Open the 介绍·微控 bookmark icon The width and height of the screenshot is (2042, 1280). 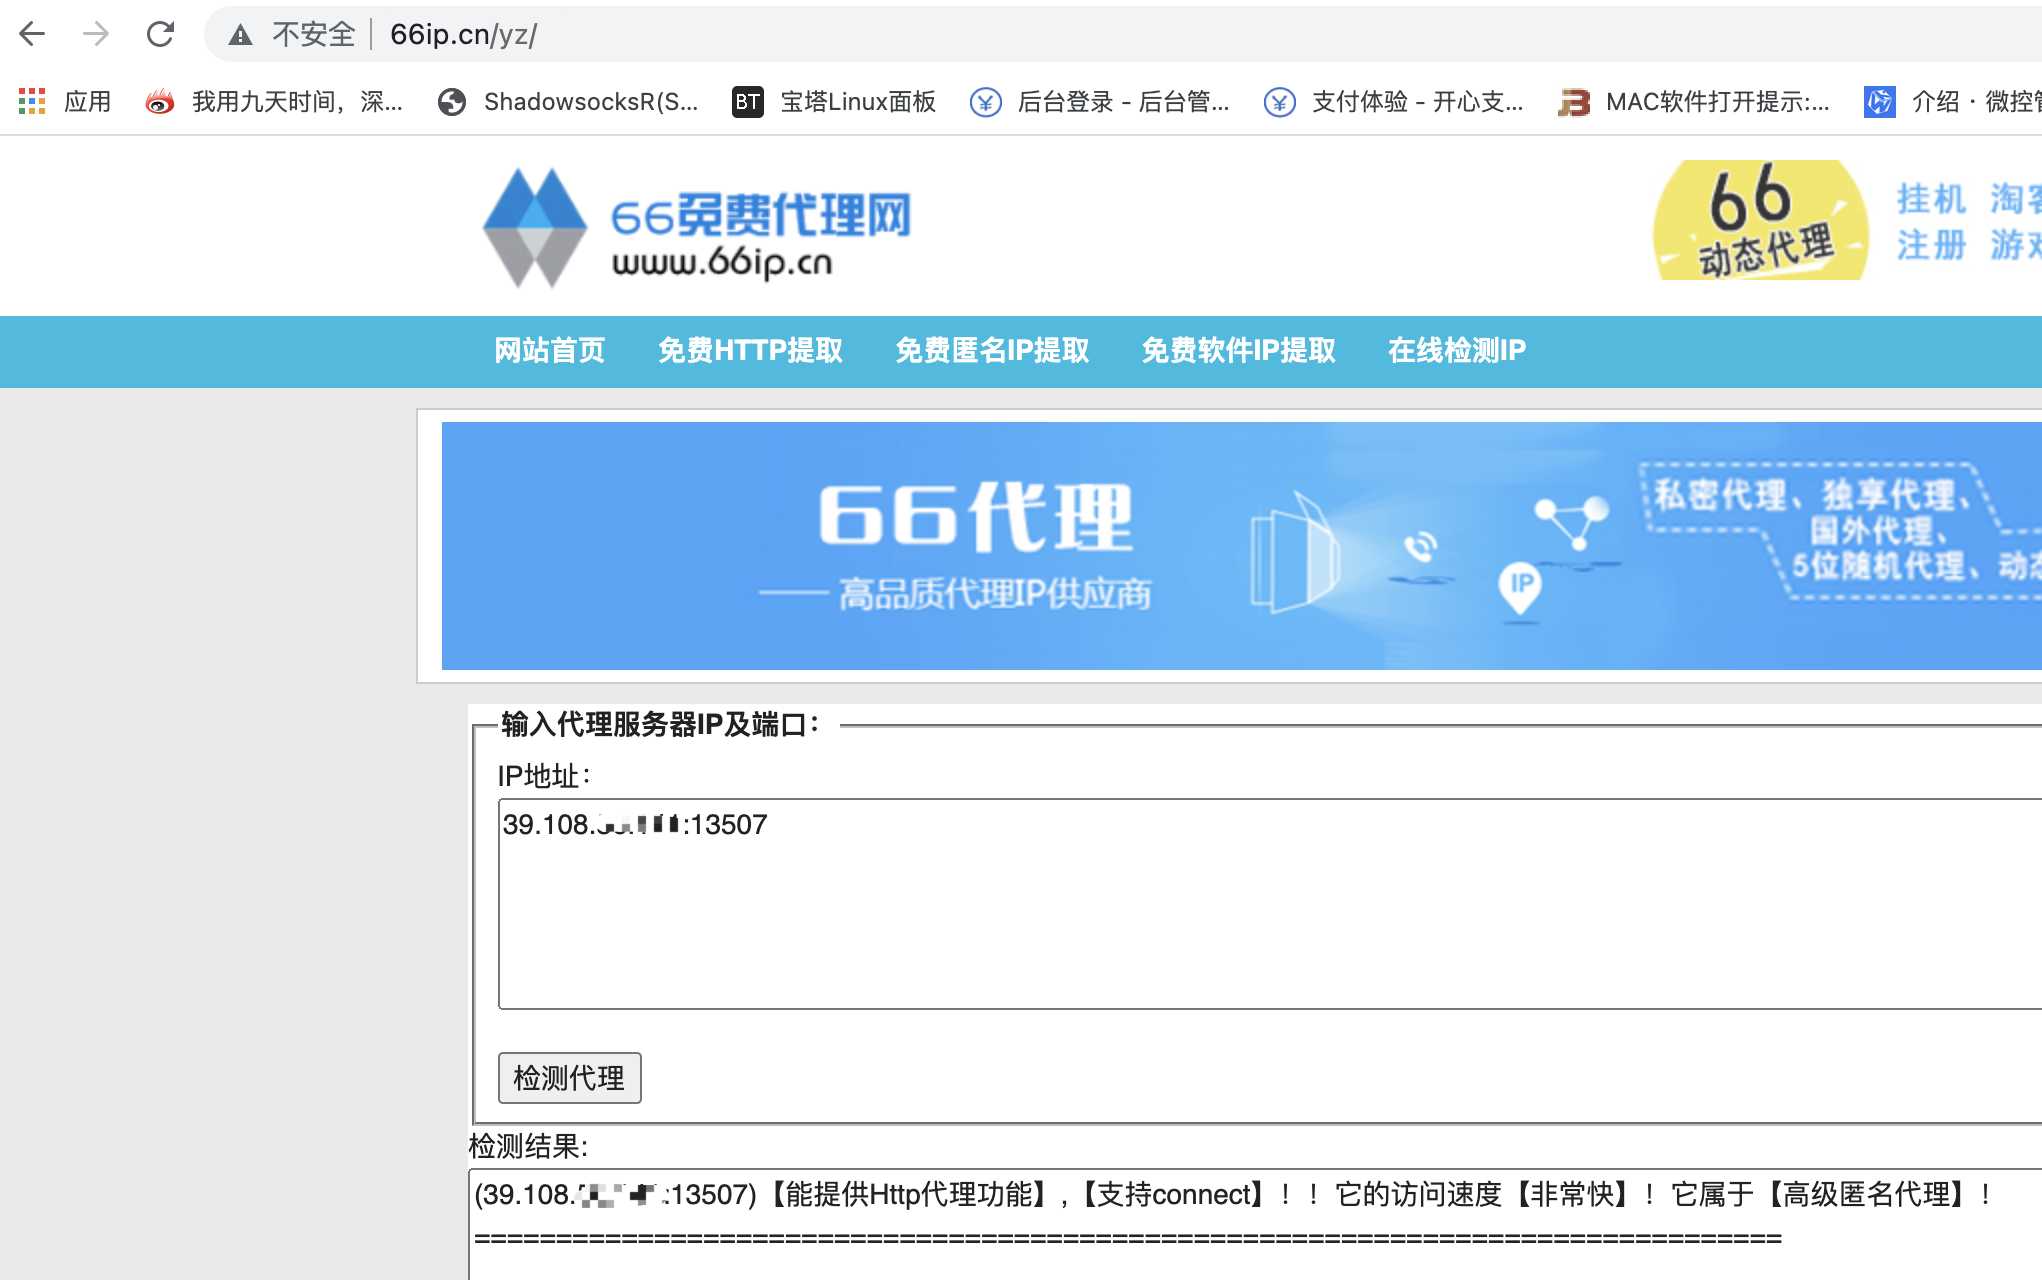(x=1879, y=101)
